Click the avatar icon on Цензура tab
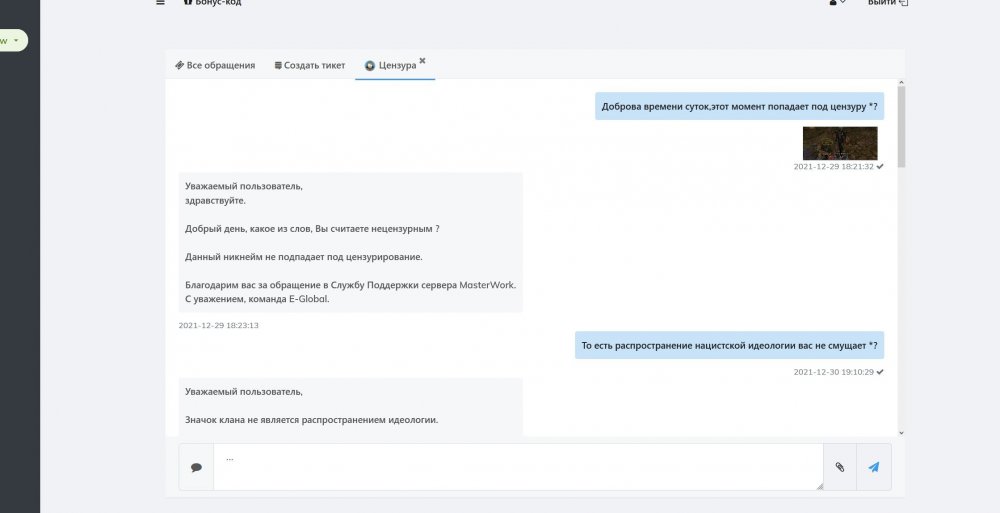Screen dimensions: 1000x513 coord(370,65)
